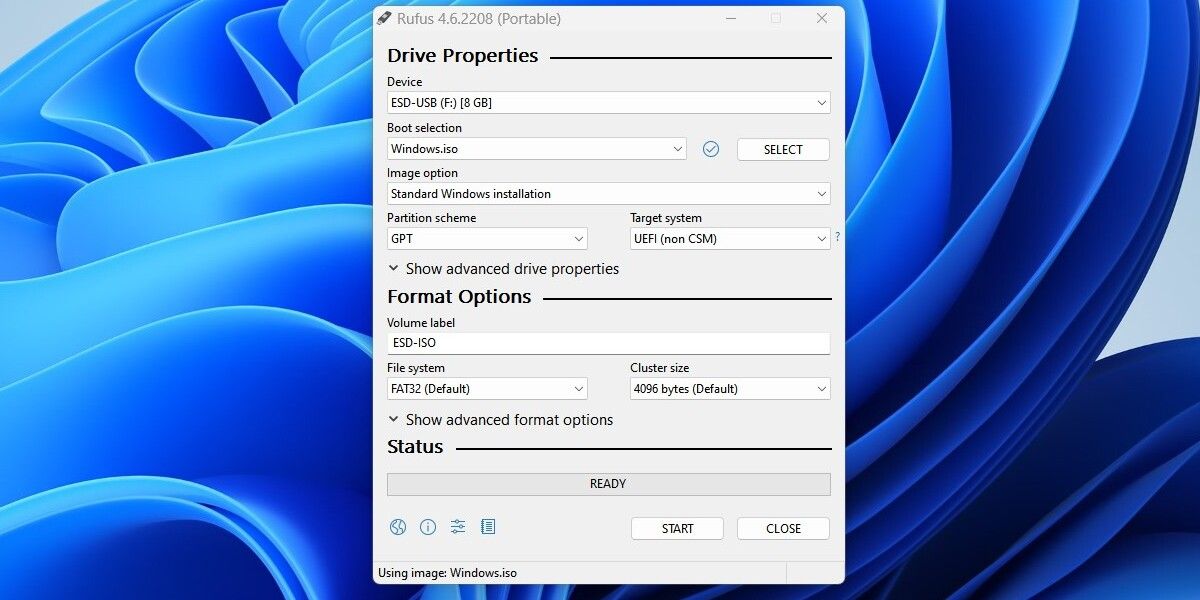
Task: Open the Device dropdown showing ESD-USB
Action: 608,102
